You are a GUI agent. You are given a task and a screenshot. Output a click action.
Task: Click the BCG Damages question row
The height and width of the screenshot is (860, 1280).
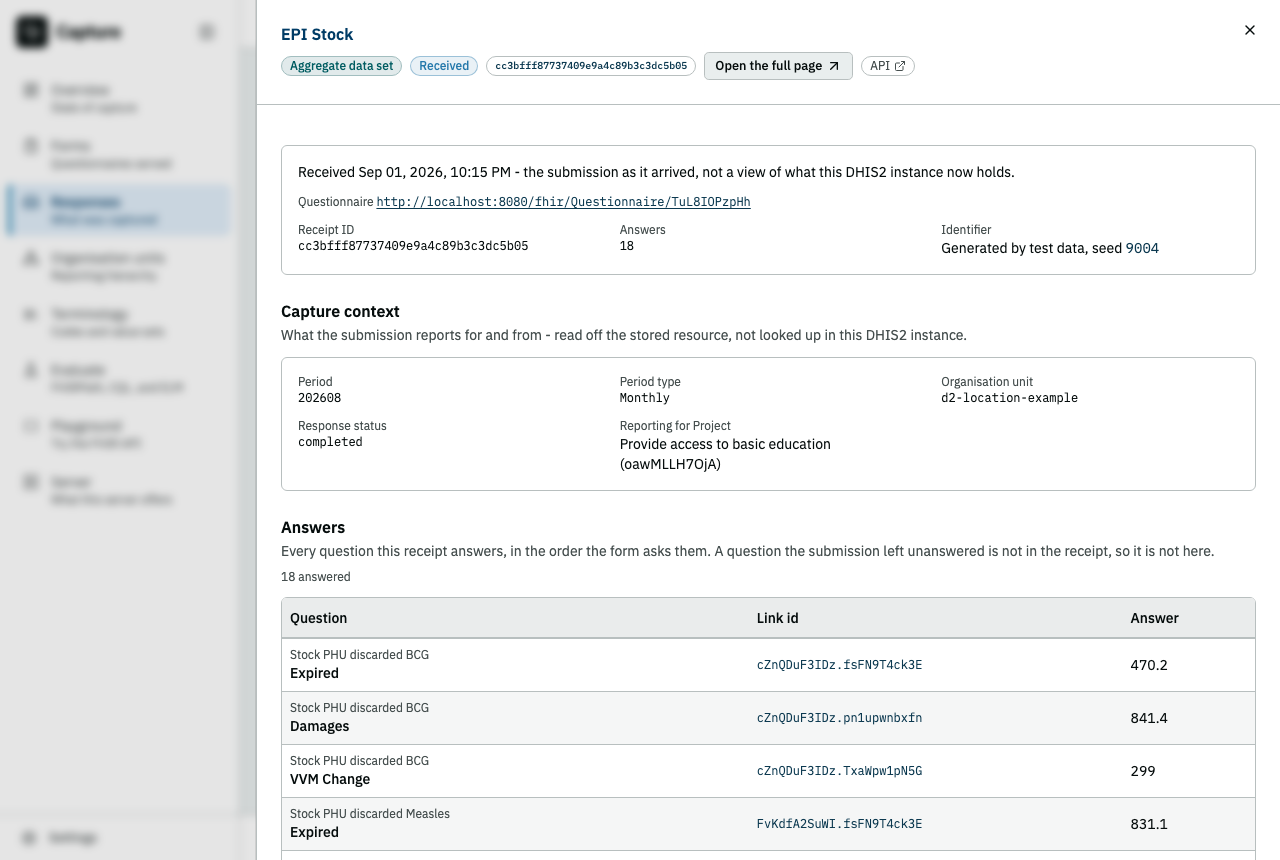(768, 718)
